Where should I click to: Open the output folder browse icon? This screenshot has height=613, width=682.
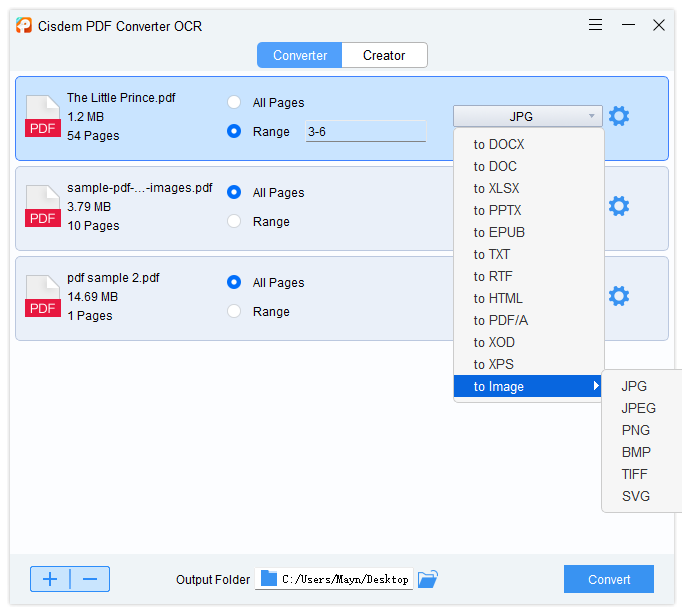point(428,579)
